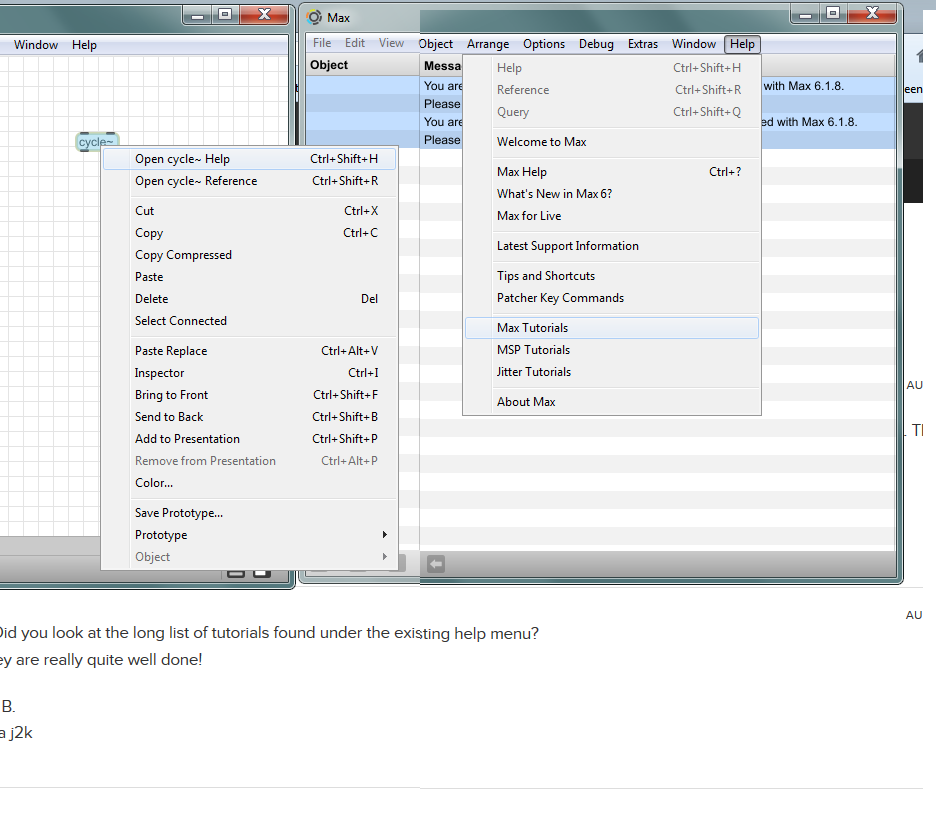The image size is (936, 818).
Task: Launch Jitter Tutorials from Help menu
Action: pos(534,372)
